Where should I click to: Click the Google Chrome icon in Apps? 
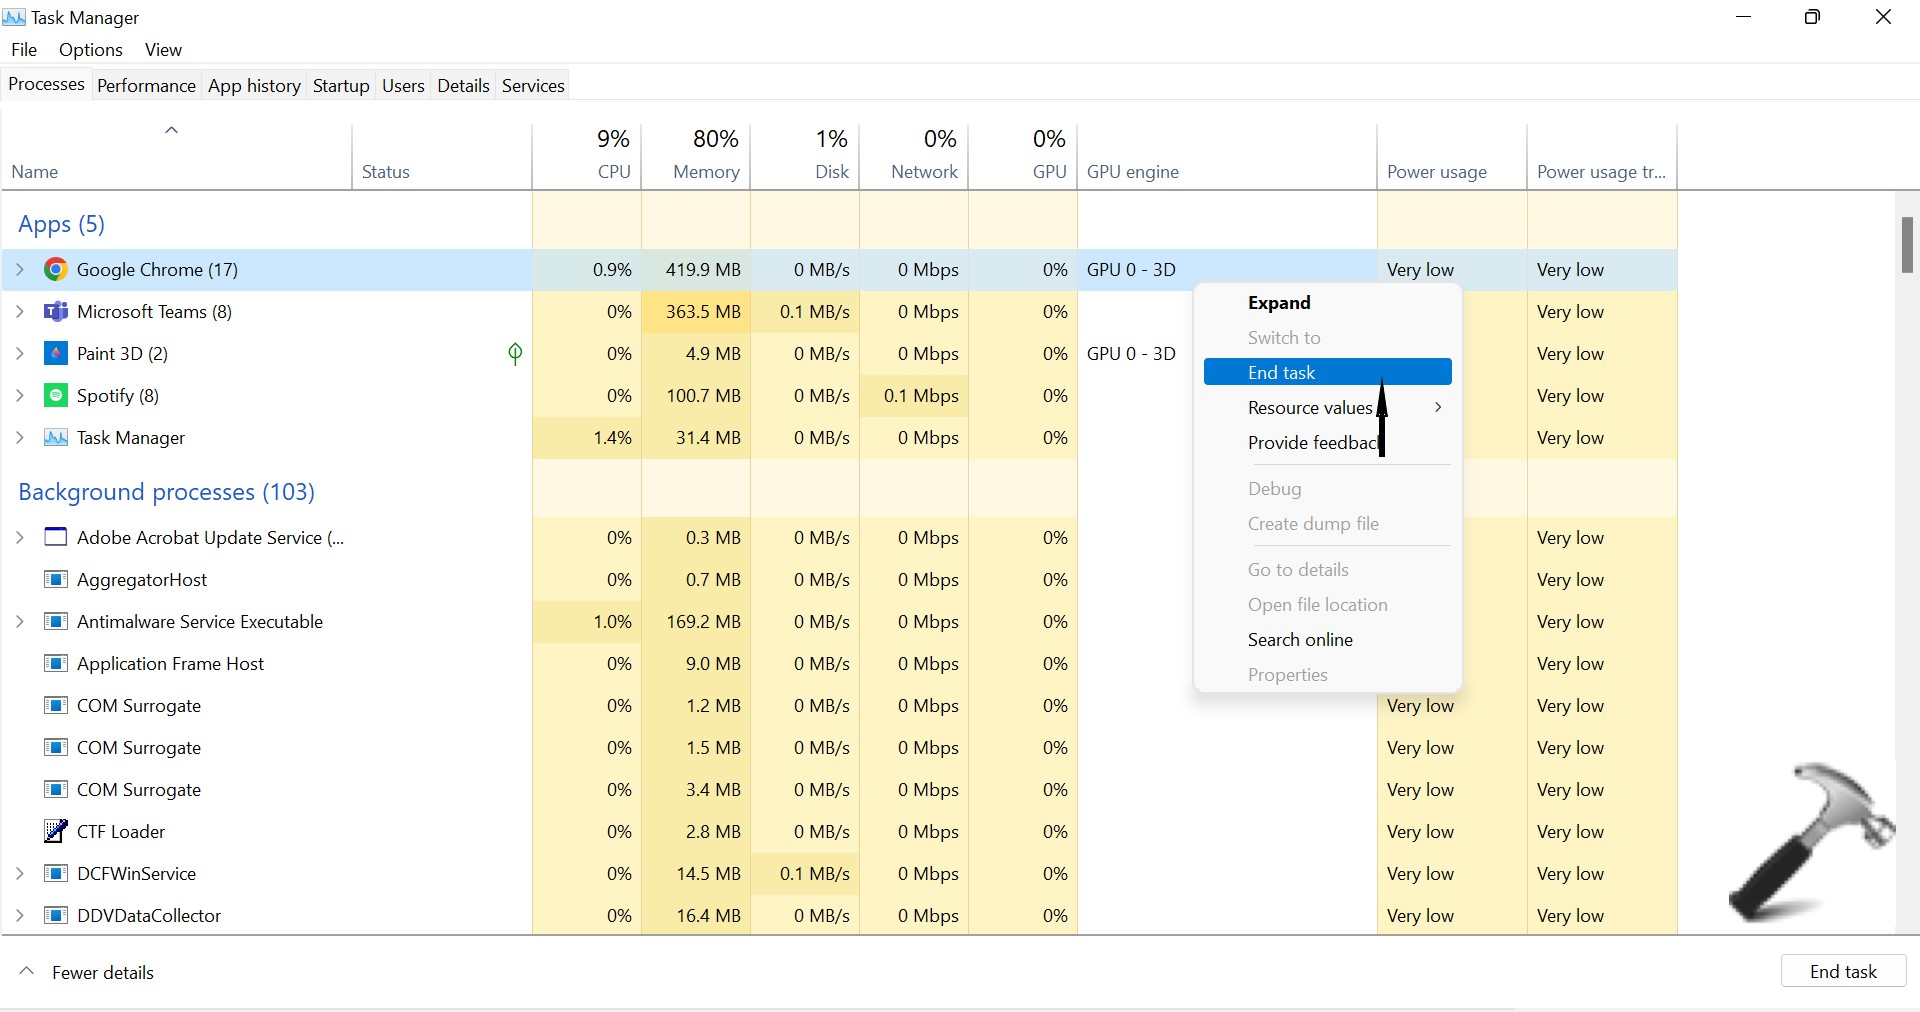click(x=56, y=270)
